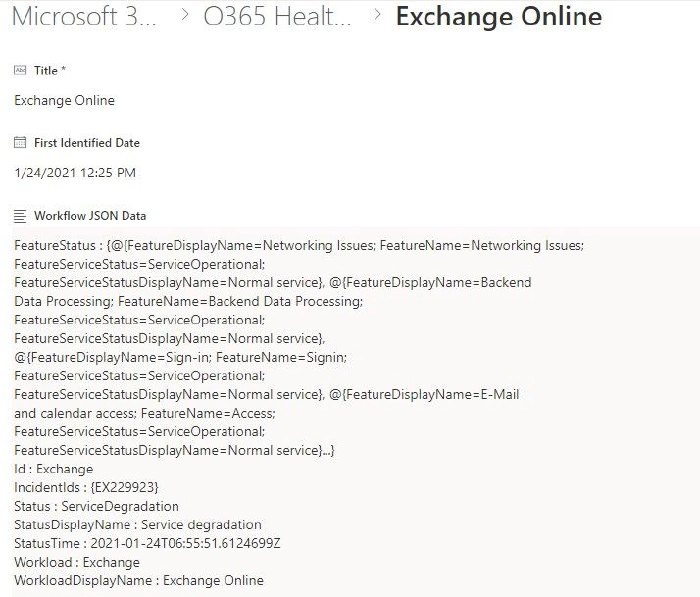Click the calendar icon beside First Identified Date
Viewport: 700px width, 597px height.
(20, 143)
